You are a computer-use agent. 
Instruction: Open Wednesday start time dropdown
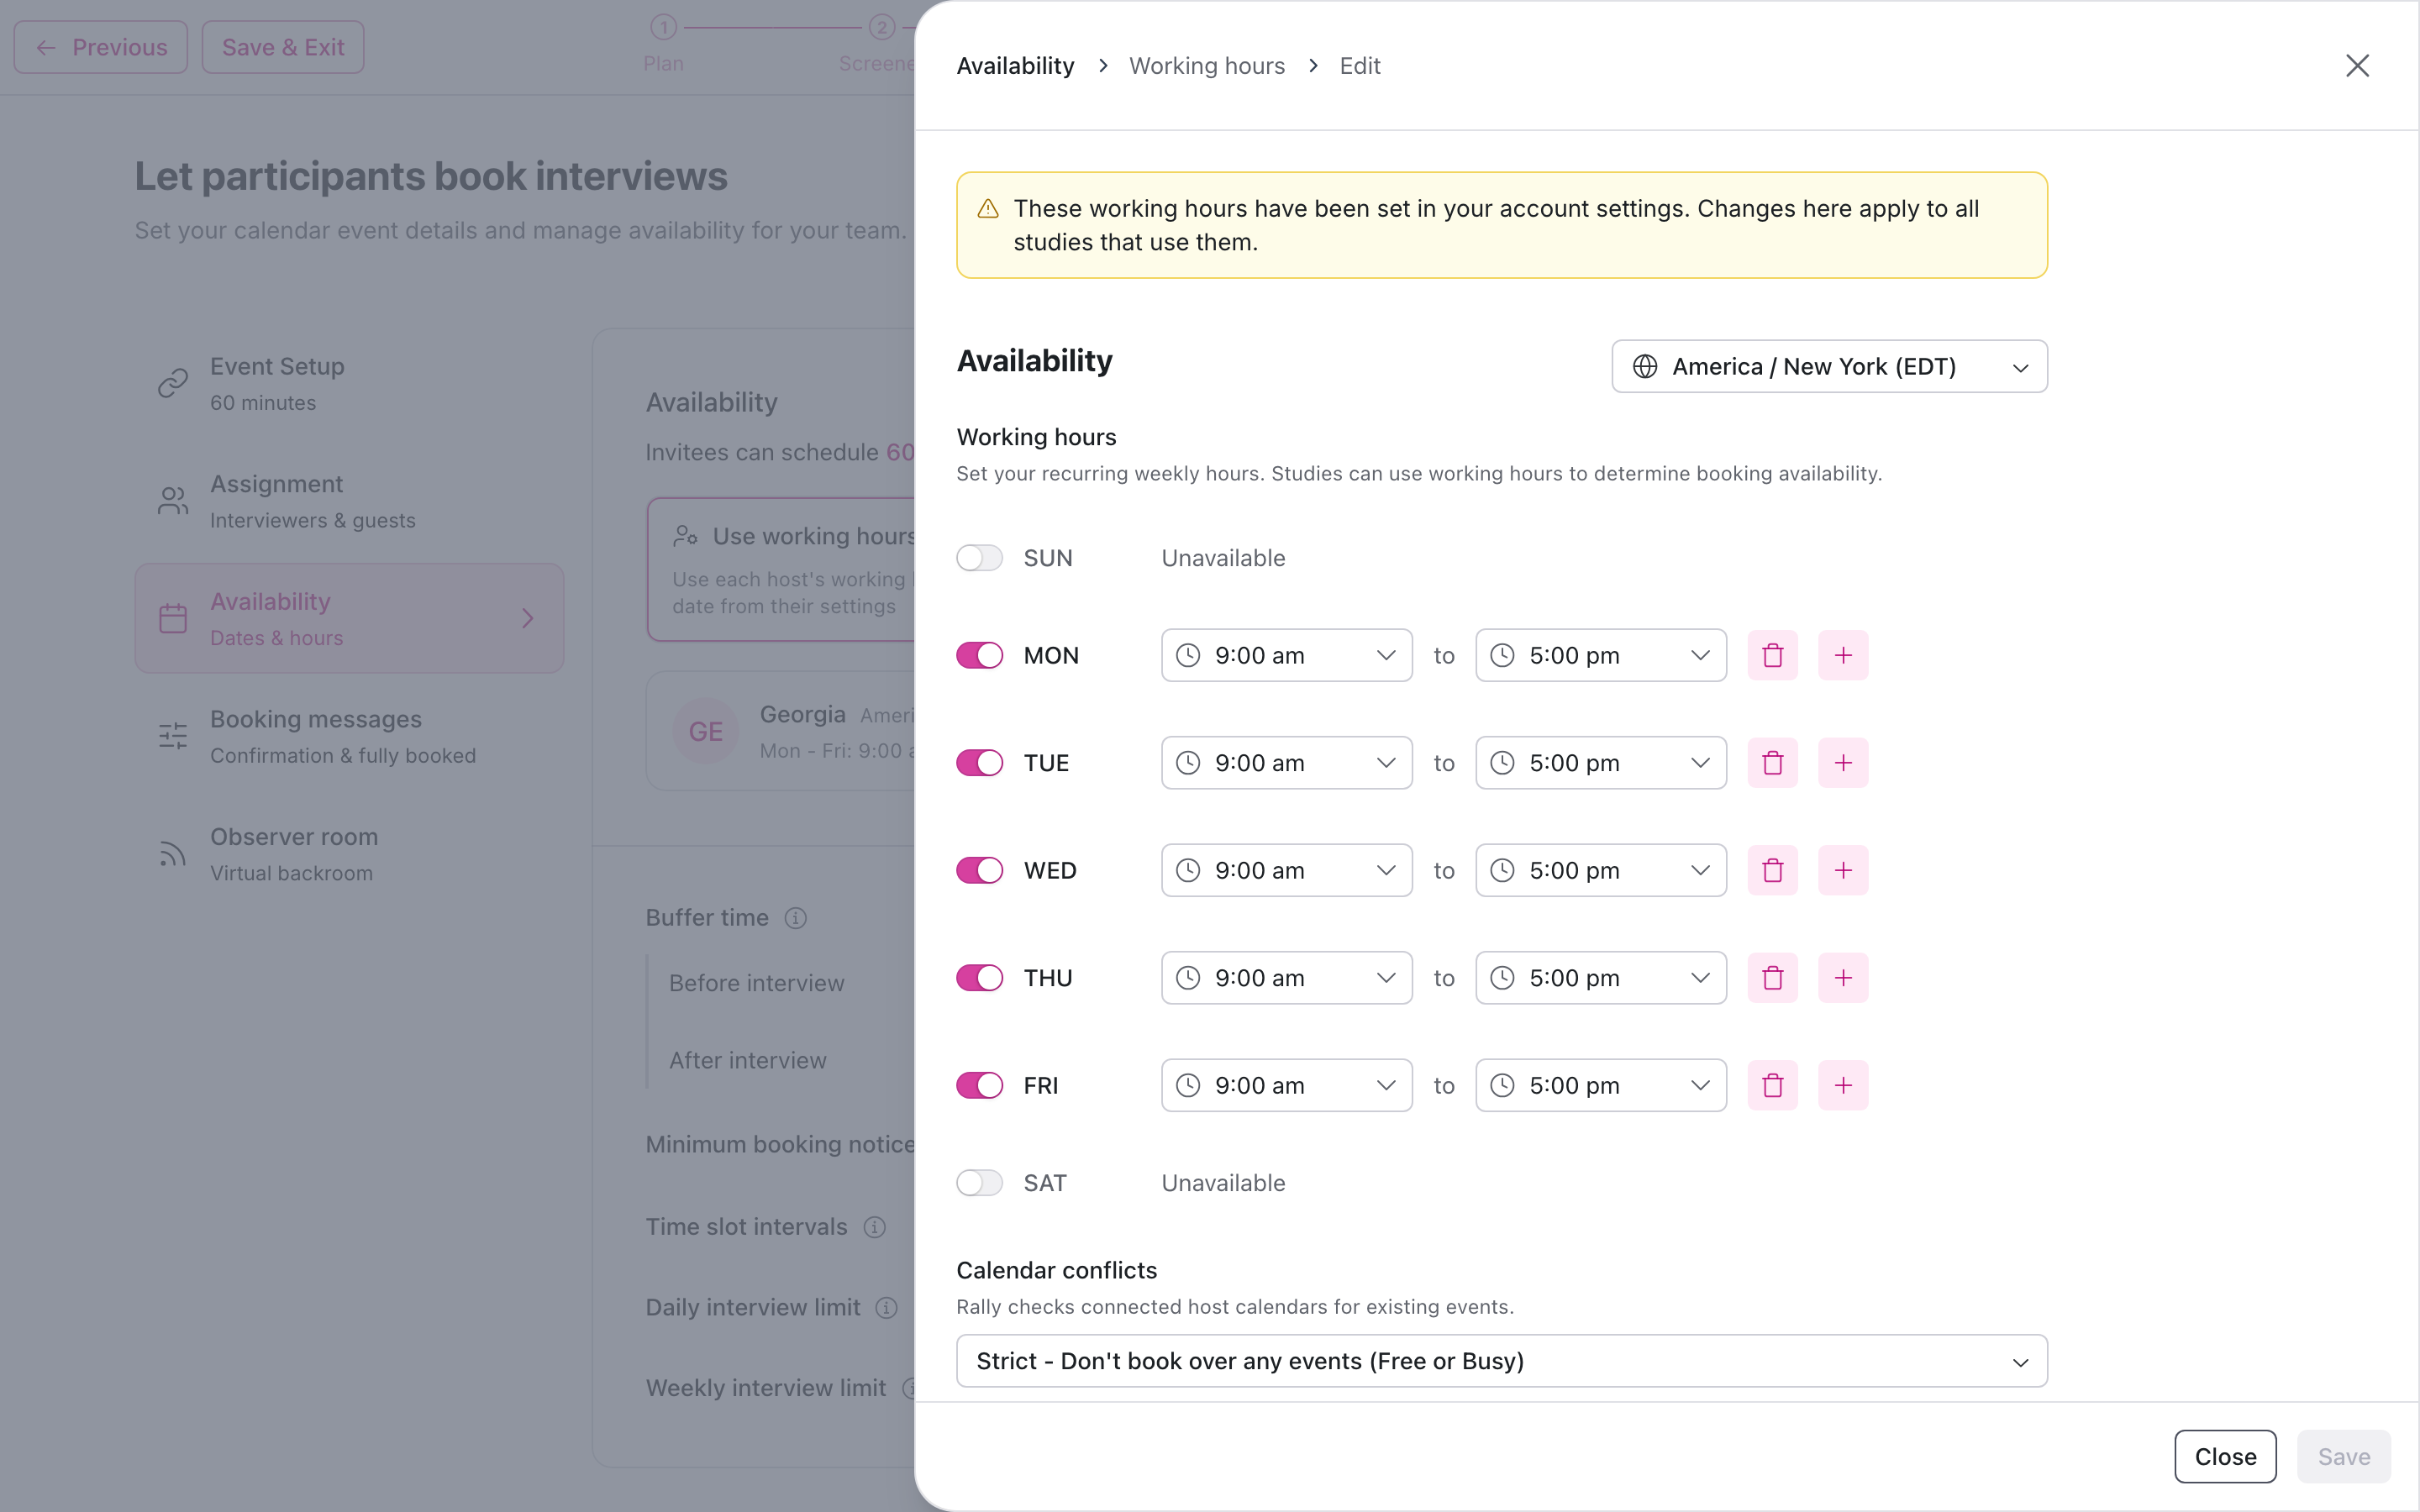point(1286,870)
